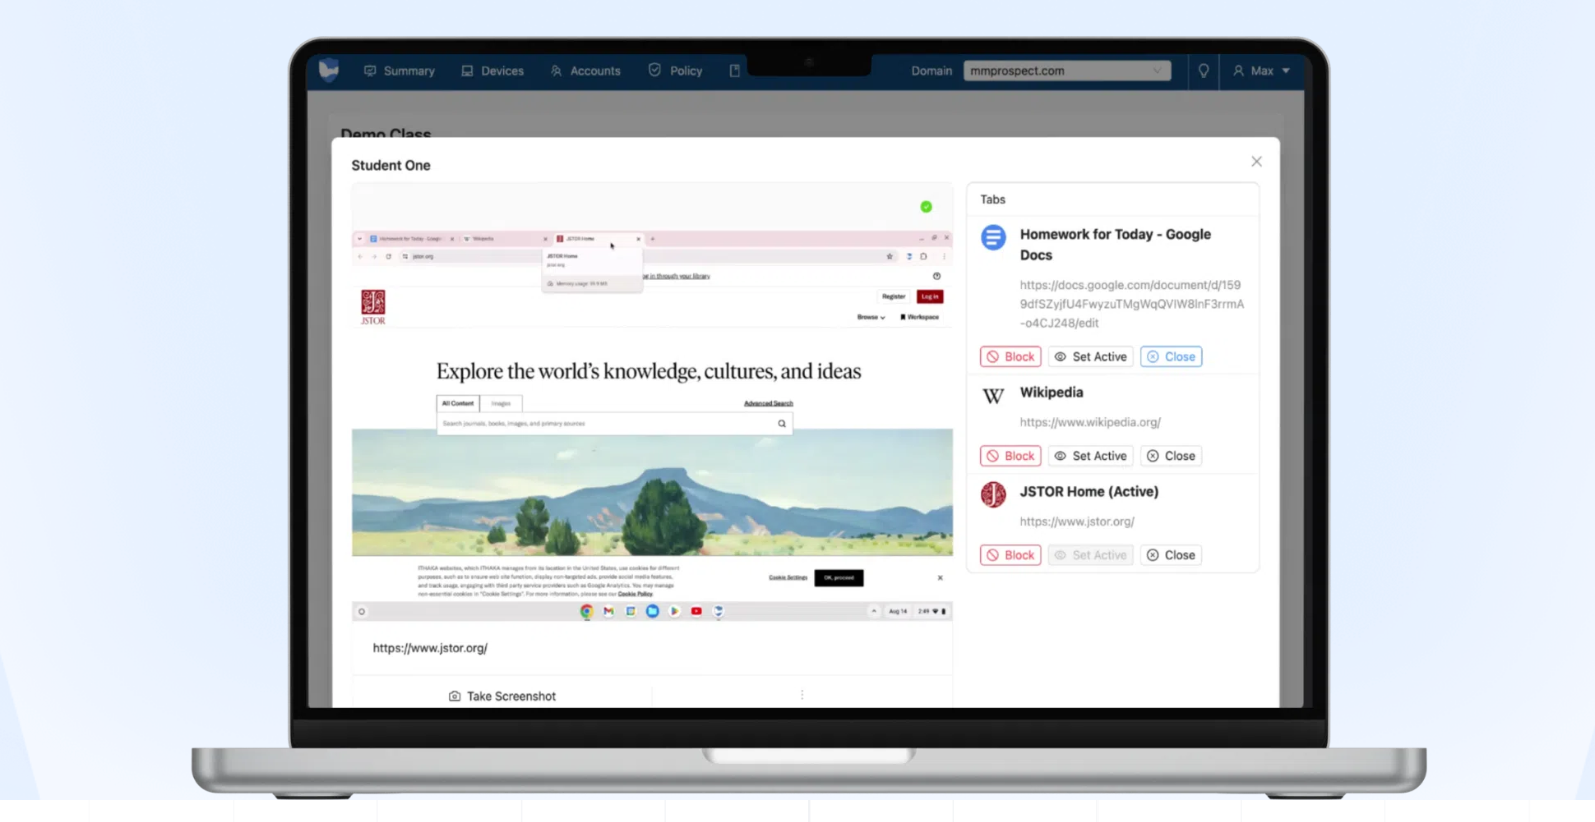Click the black OK, proceed cookie button
Viewport: 1595px width, 822px height.
[839, 578]
